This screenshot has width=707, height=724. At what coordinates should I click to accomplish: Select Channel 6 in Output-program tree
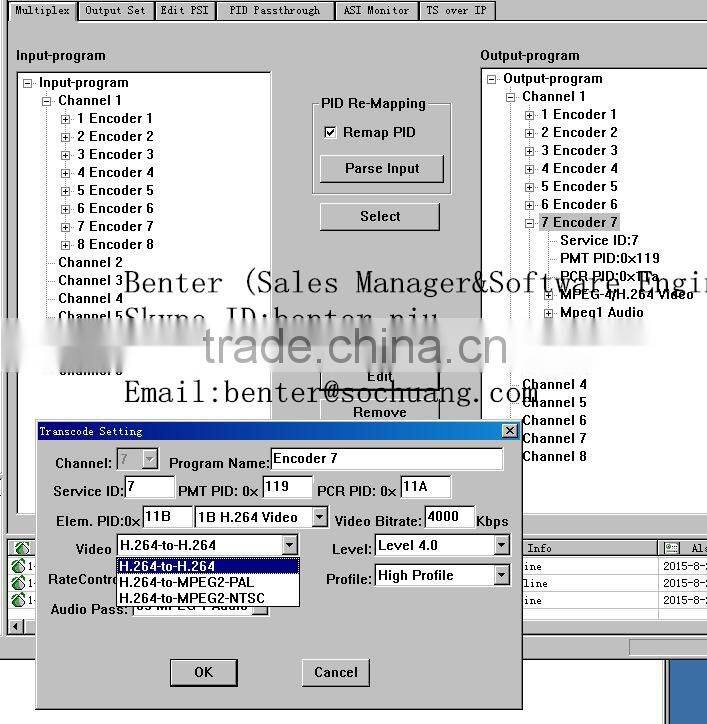click(554, 420)
